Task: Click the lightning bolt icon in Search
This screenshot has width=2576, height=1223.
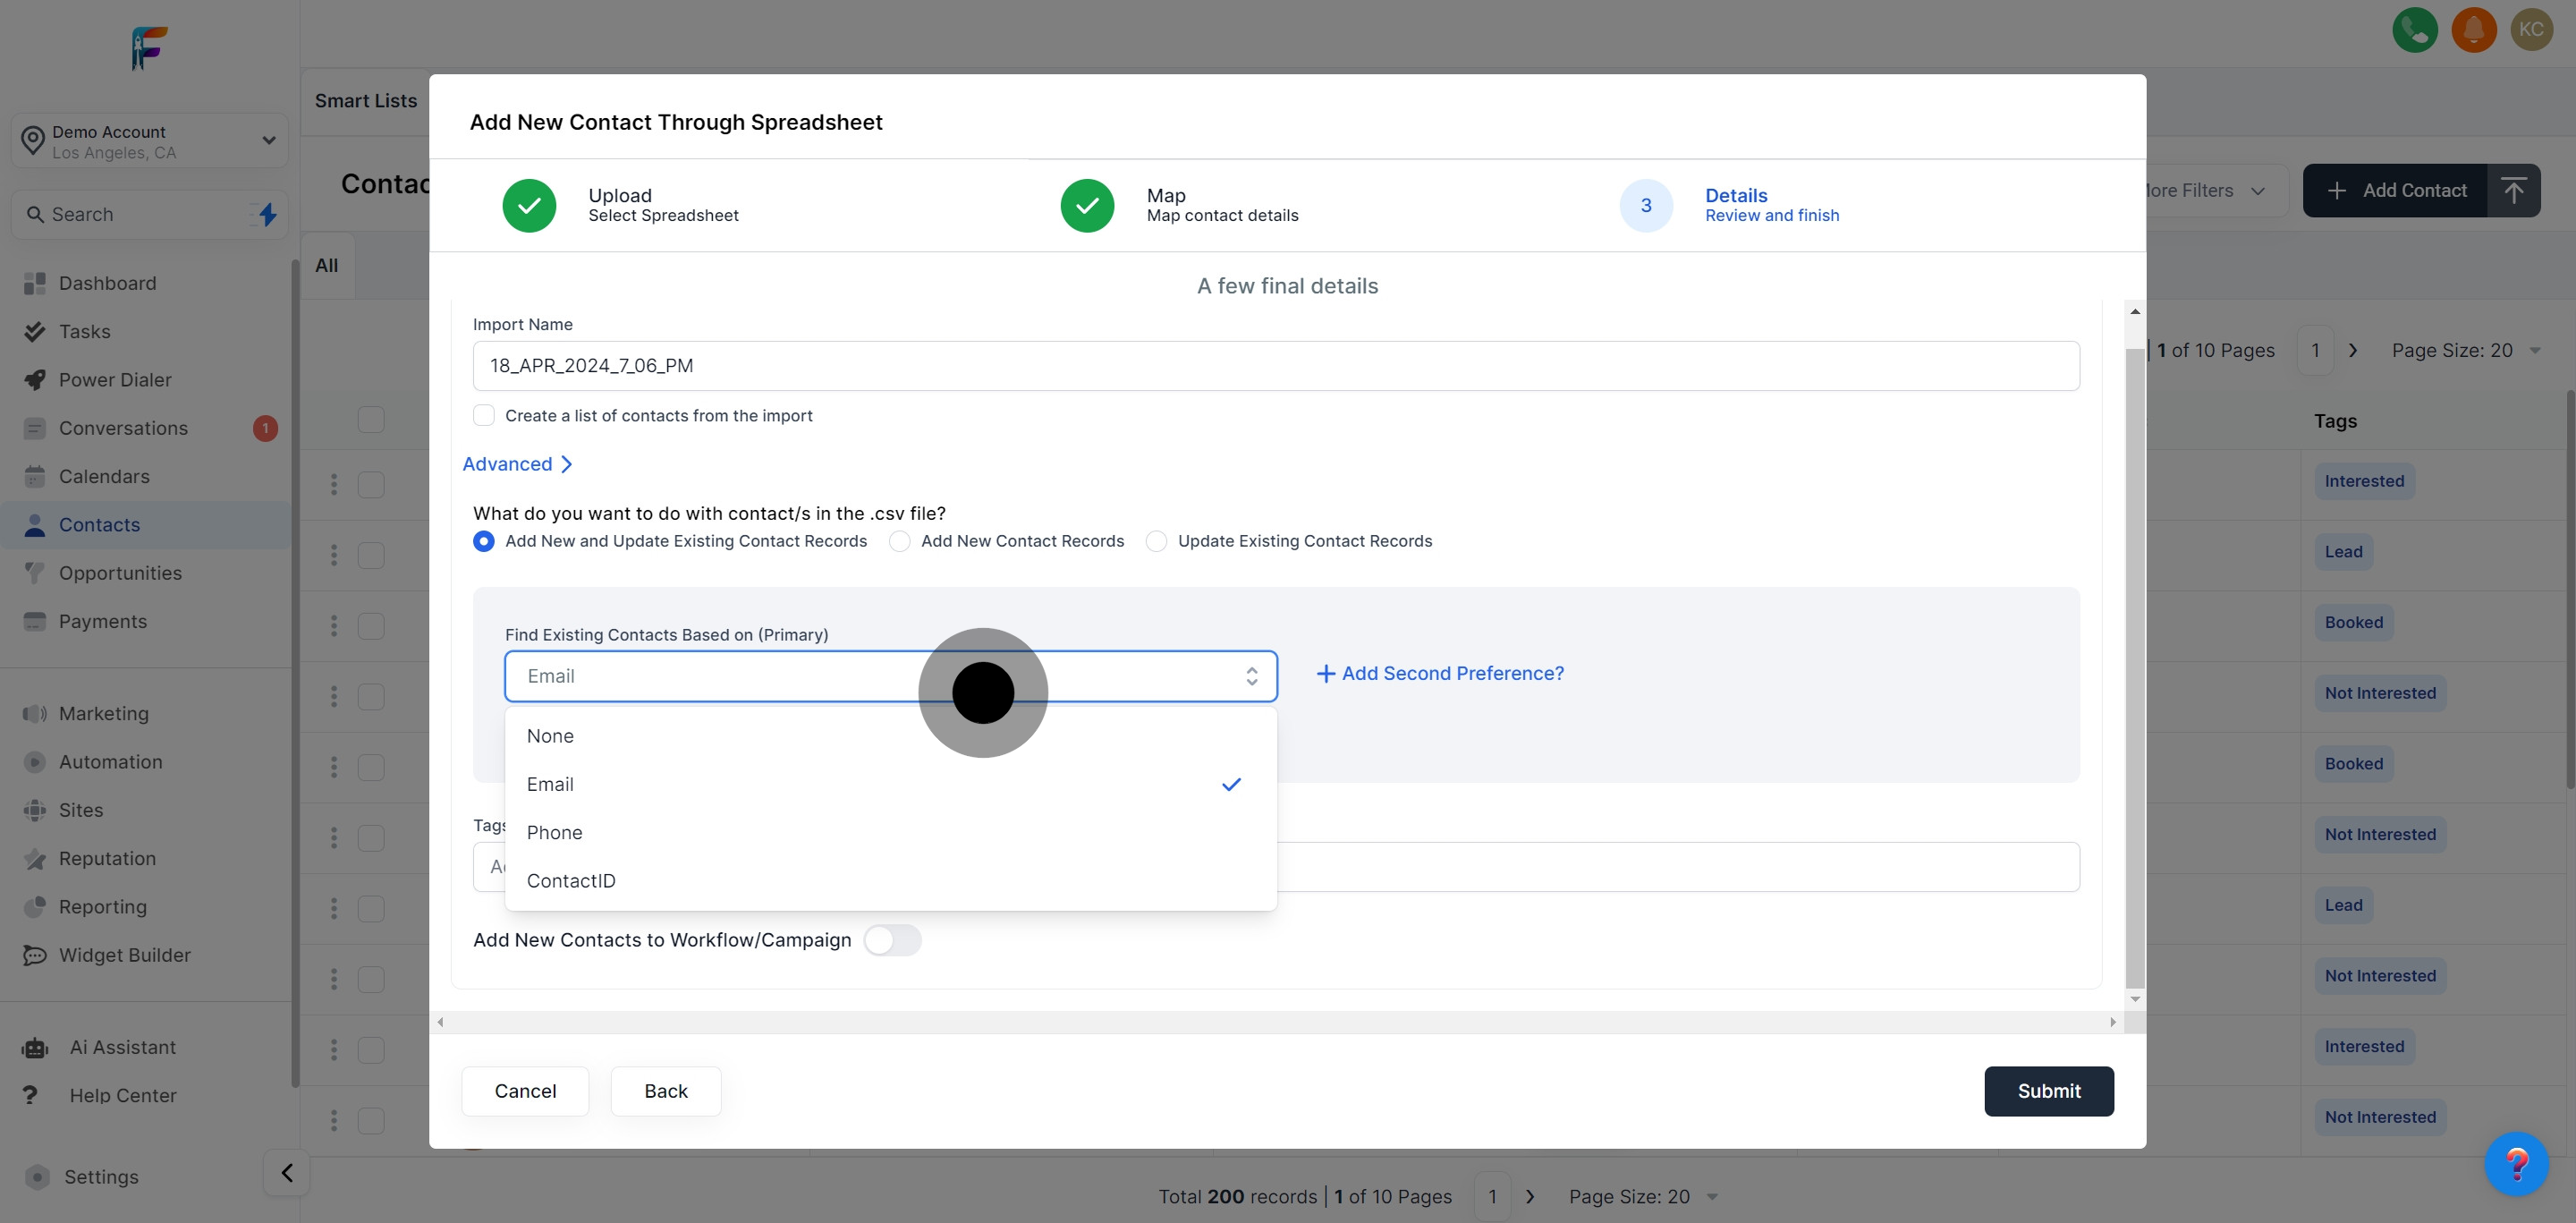Action: pos(267,214)
